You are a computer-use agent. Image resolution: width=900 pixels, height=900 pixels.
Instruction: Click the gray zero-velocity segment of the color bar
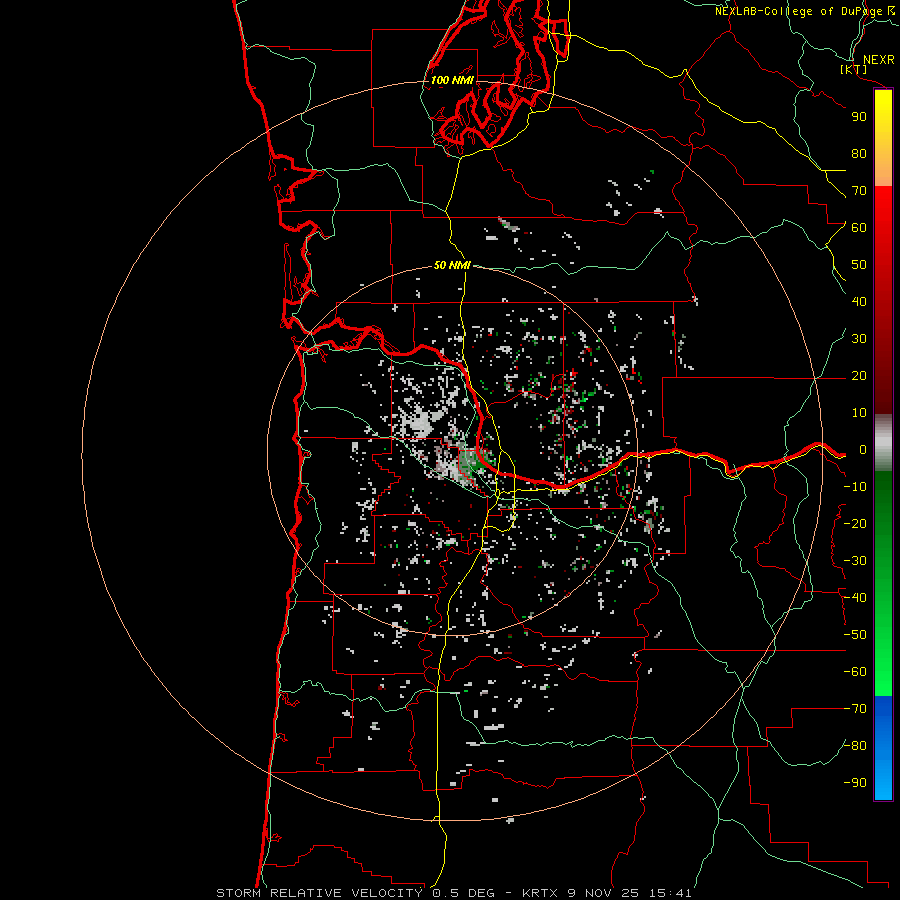pos(883,443)
